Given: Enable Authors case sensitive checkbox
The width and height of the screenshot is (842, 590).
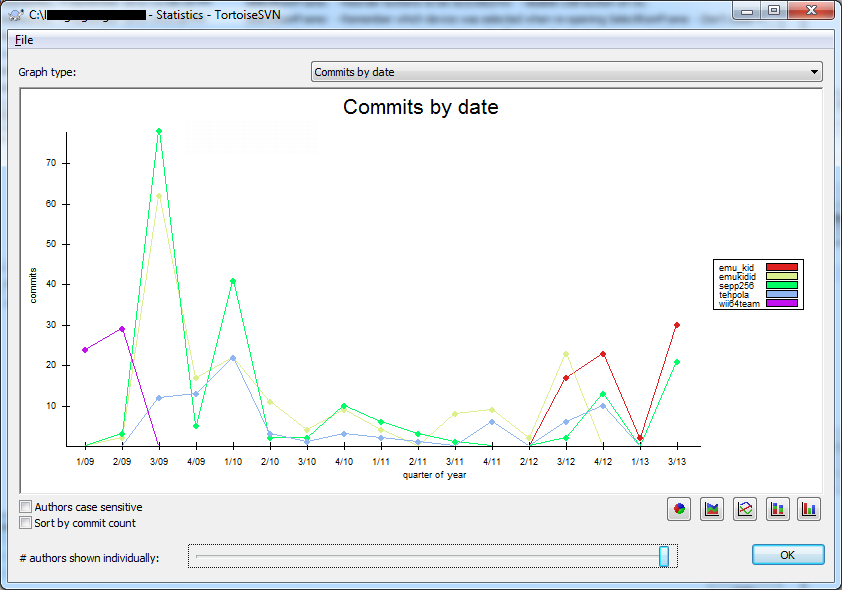Looking at the screenshot, I should (26, 507).
